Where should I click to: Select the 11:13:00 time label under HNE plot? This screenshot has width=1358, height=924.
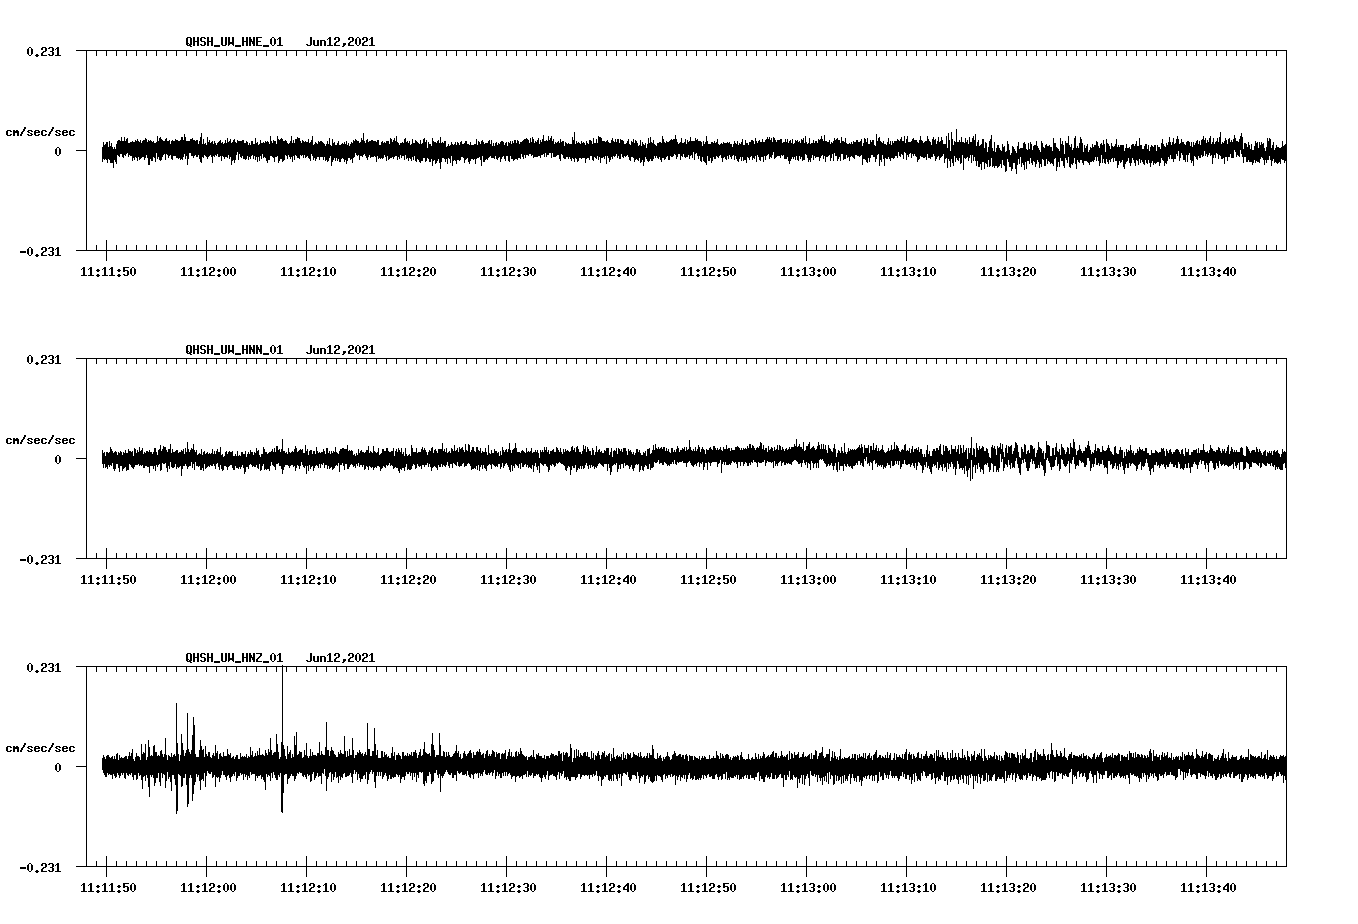click(x=808, y=272)
